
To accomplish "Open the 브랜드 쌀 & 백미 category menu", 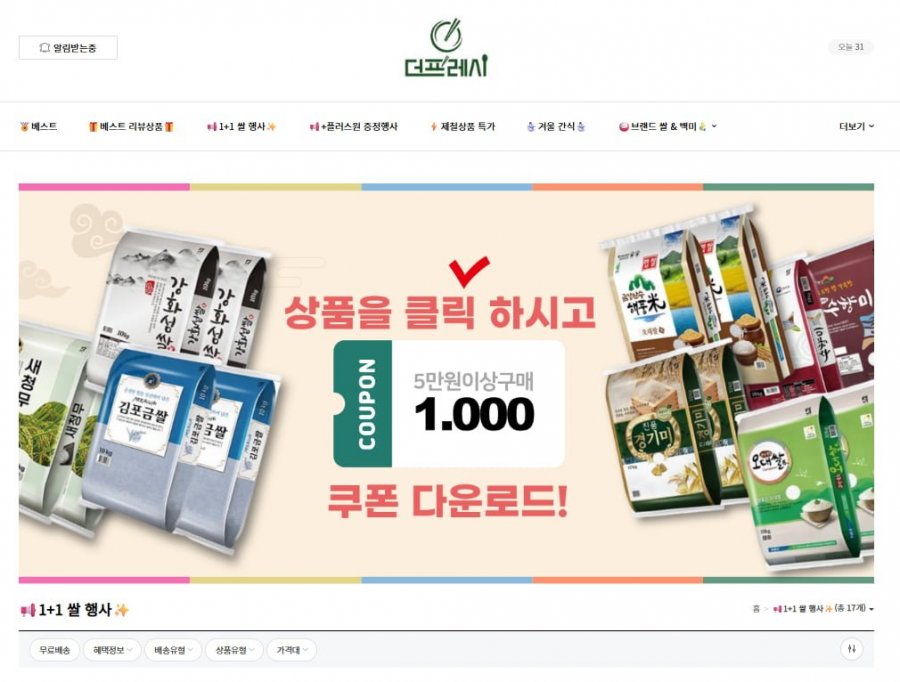I will (x=668, y=126).
